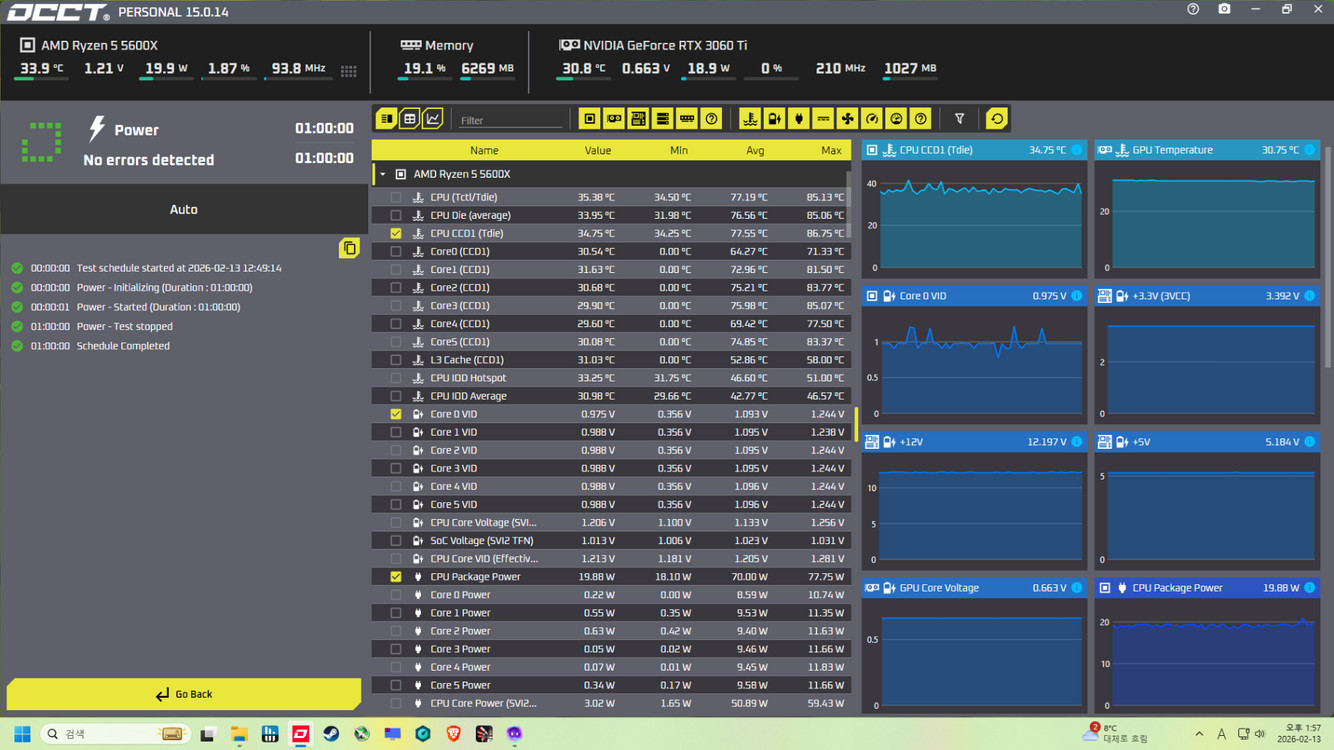This screenshot has width=1334, height=750.
Task: Open the CPU core grid in header
Action: tap(348, 71)
